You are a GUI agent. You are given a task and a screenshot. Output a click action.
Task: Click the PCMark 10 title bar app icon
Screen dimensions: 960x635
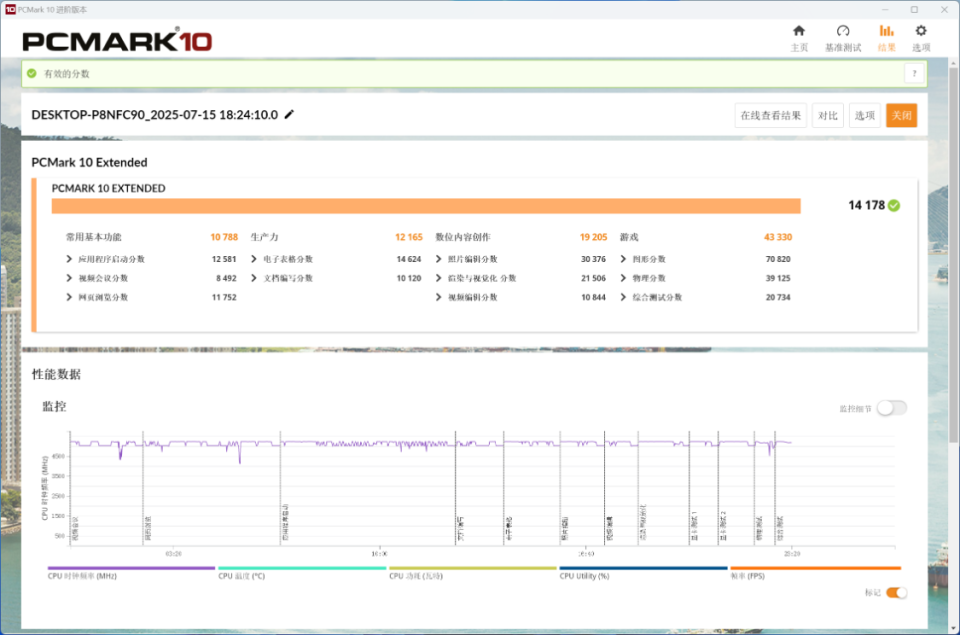[10, 10]
